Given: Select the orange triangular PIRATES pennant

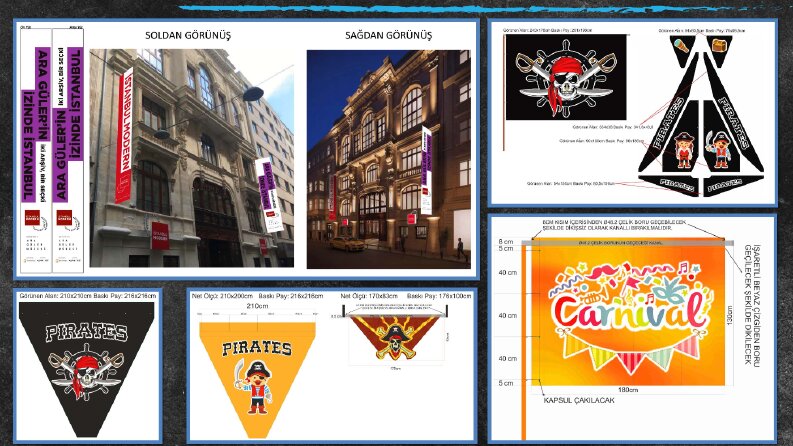Looking at the screenshot, I should [257, 379].
